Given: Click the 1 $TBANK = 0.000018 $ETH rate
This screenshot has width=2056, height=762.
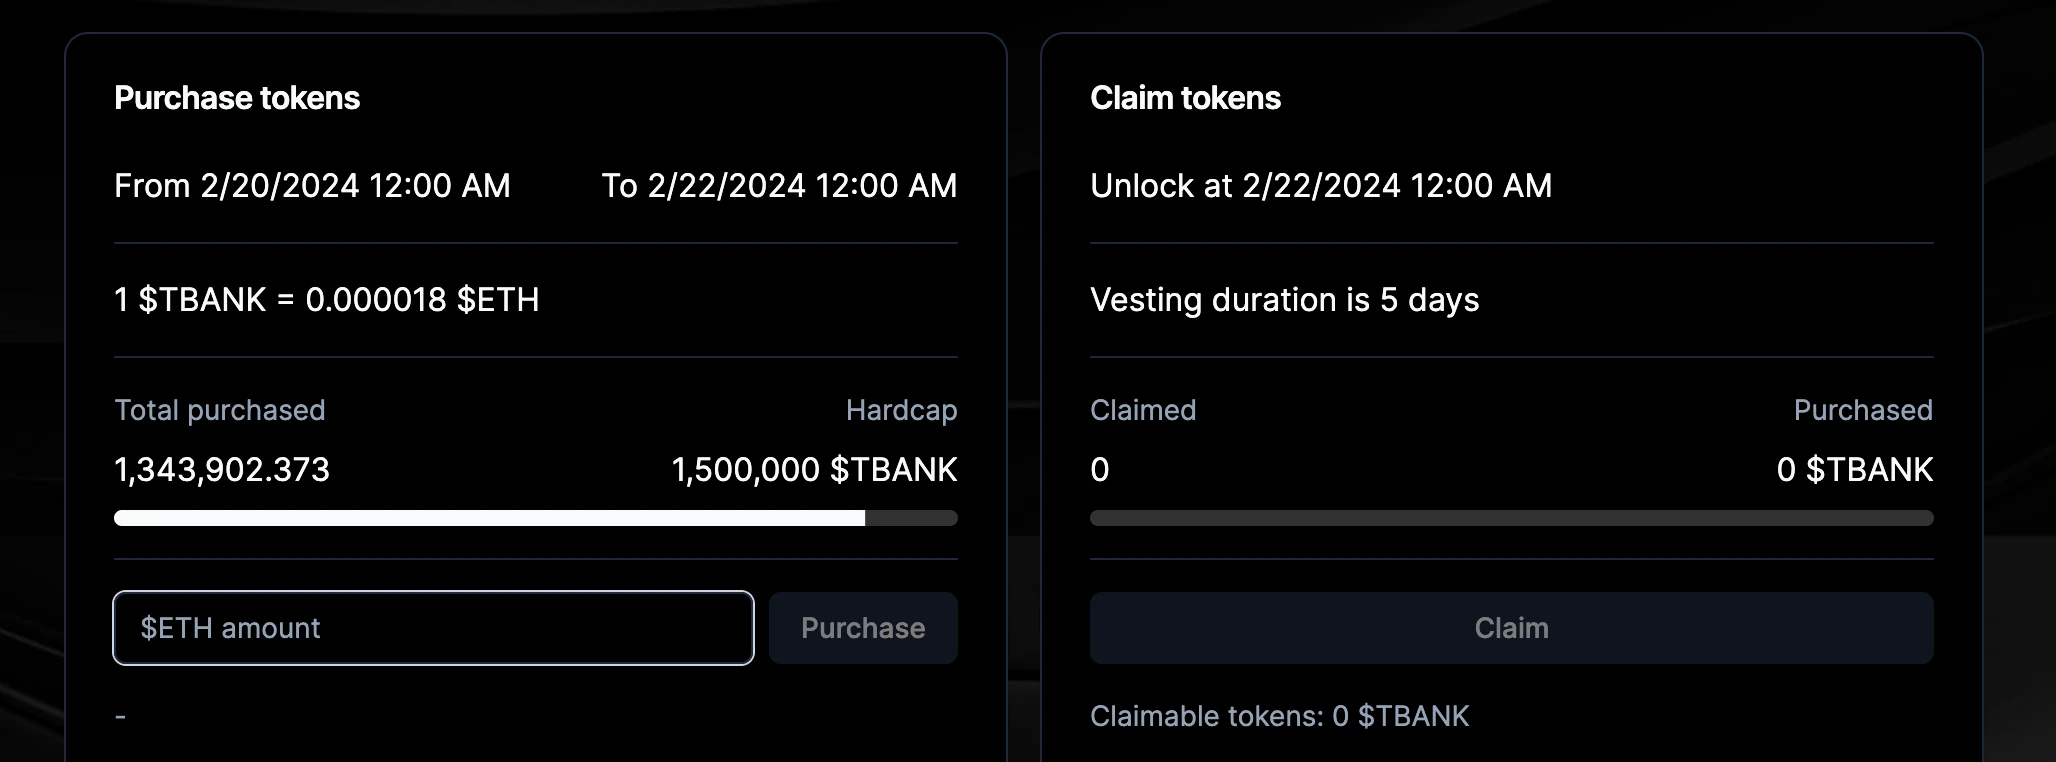Looking at the screenshot, I should click(327, 300).
